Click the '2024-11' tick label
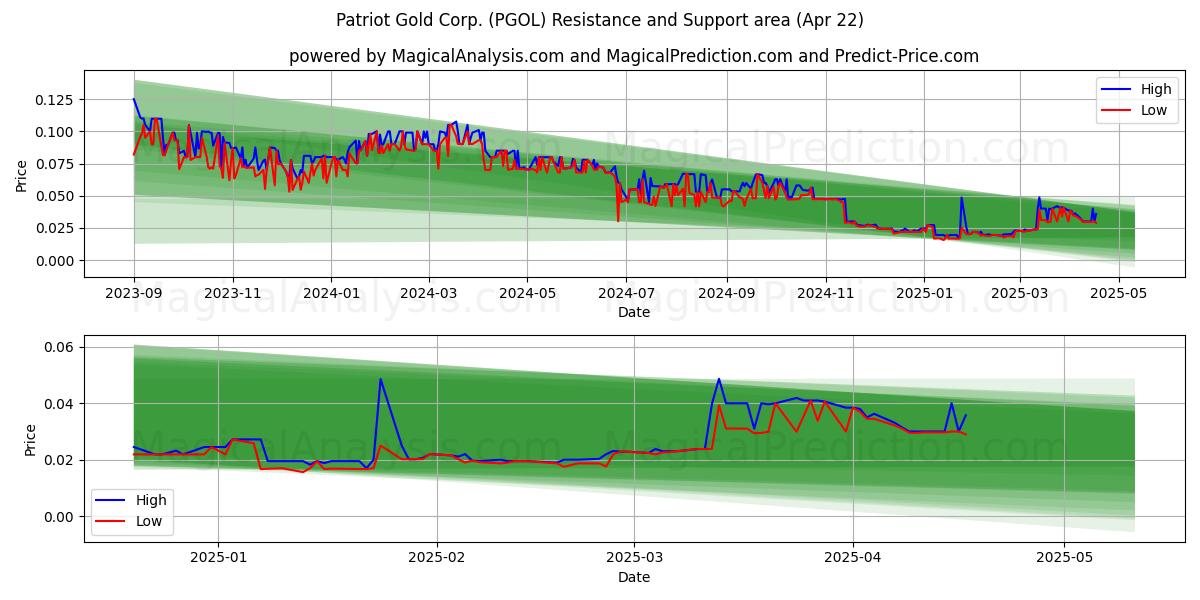The image size is (1200, 600). pyautogui.click(x=825, y=292)
